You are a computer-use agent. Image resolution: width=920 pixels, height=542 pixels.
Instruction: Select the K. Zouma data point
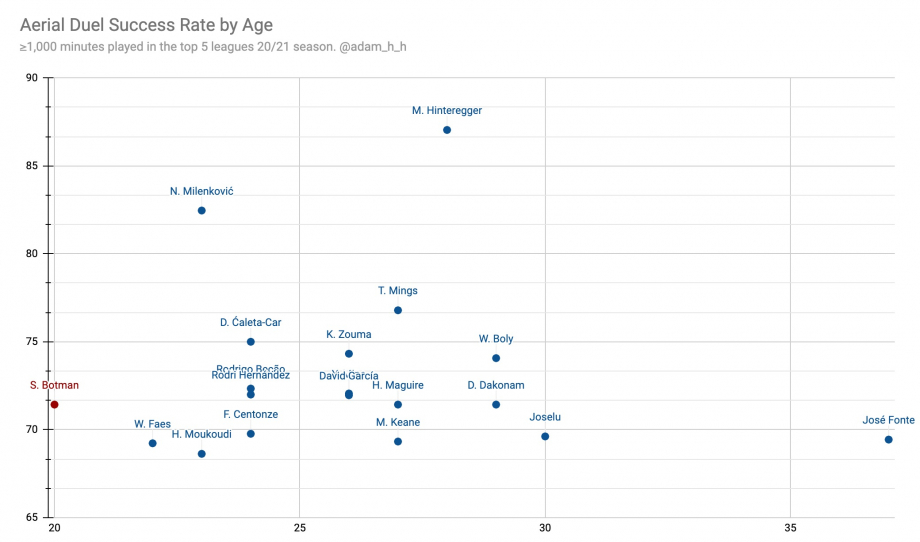click(349, 354)
